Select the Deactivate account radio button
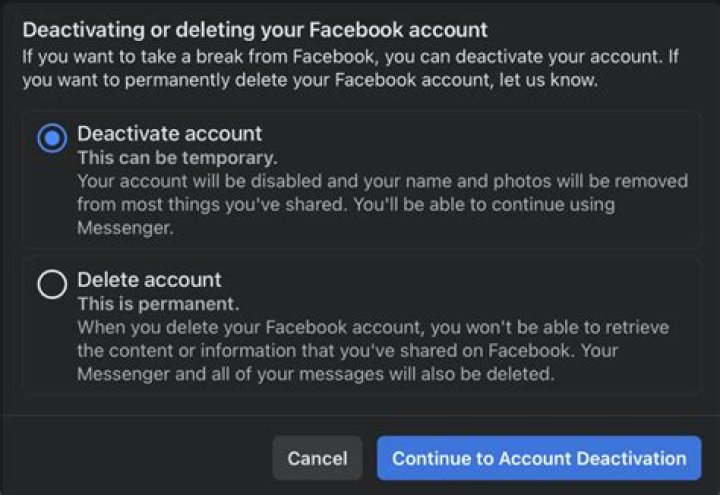This screenshot has width=720, height=495. click(52, 138)
